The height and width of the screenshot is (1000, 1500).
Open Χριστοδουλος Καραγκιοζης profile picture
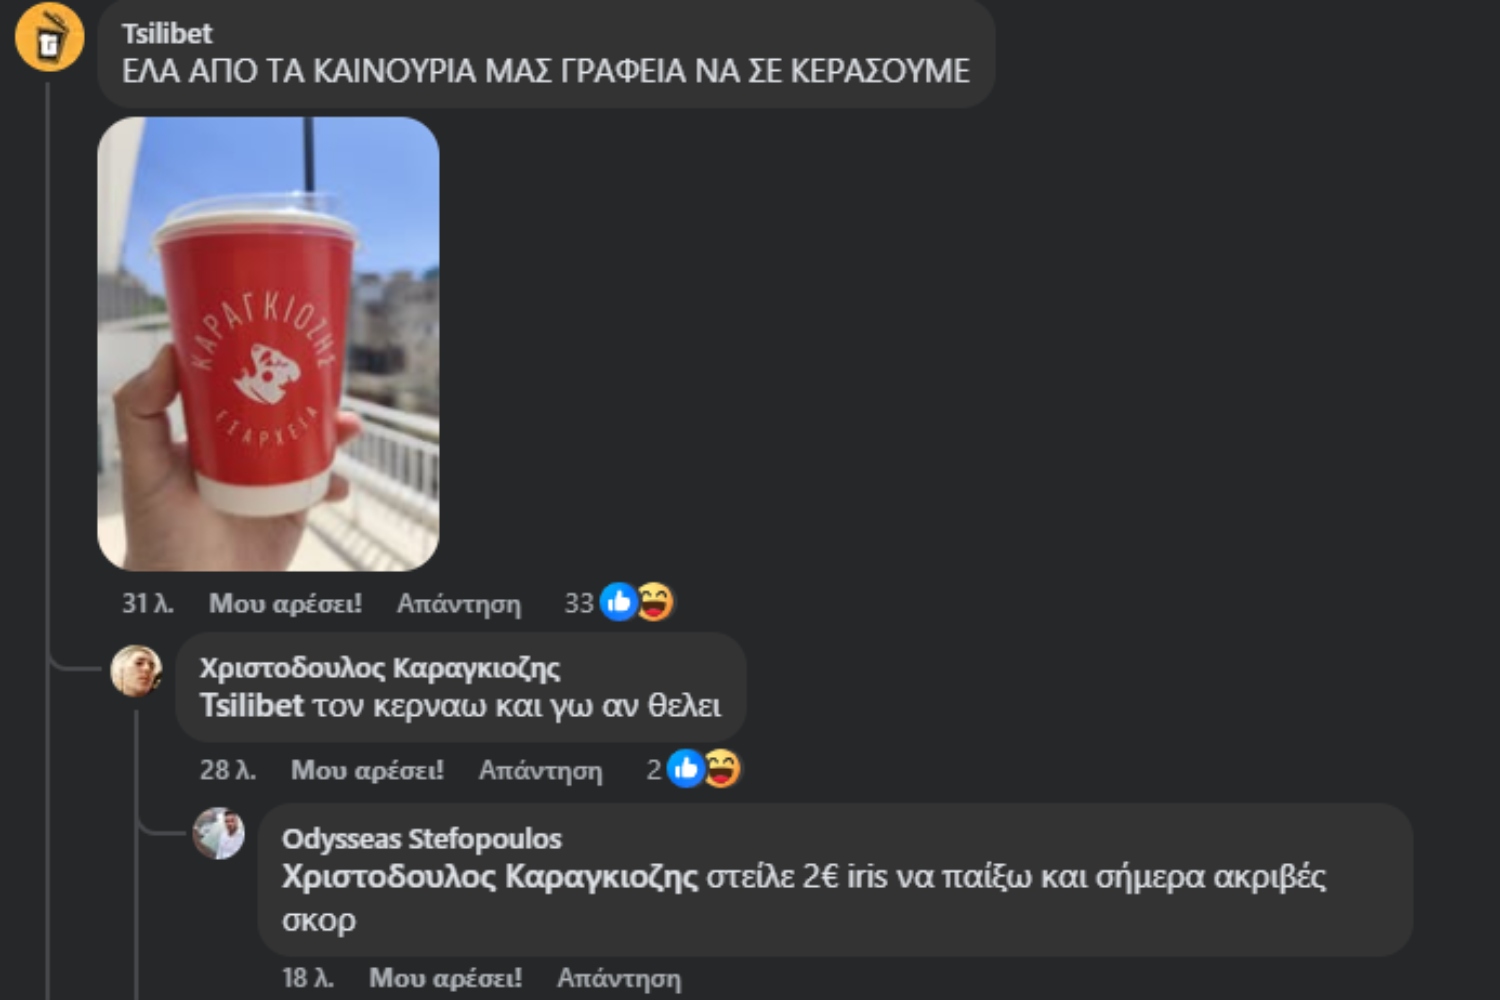[x=136, y=670]
